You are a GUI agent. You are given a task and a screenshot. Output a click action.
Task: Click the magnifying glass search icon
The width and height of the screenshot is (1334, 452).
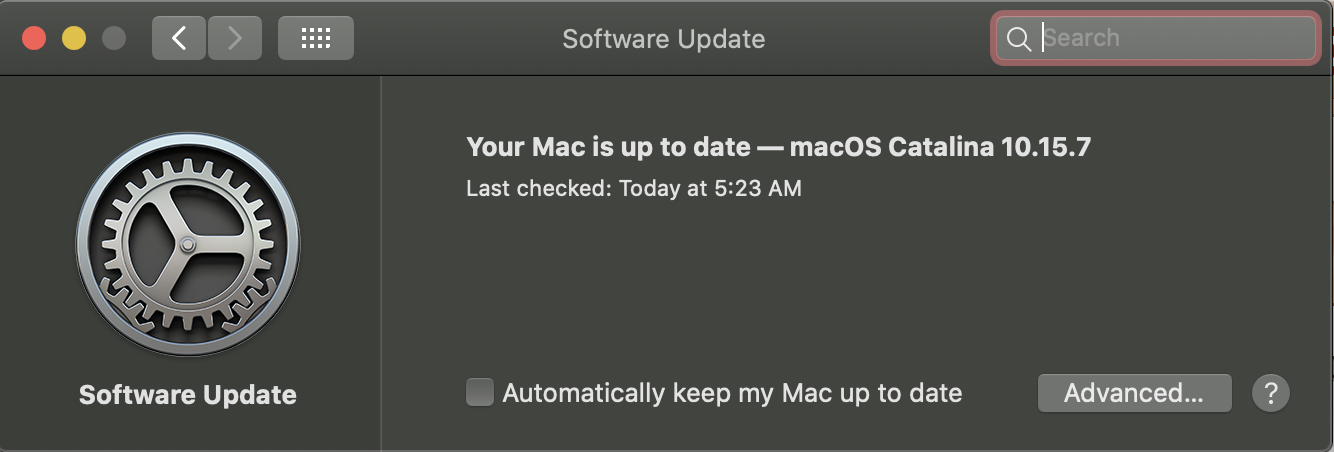1018,39
